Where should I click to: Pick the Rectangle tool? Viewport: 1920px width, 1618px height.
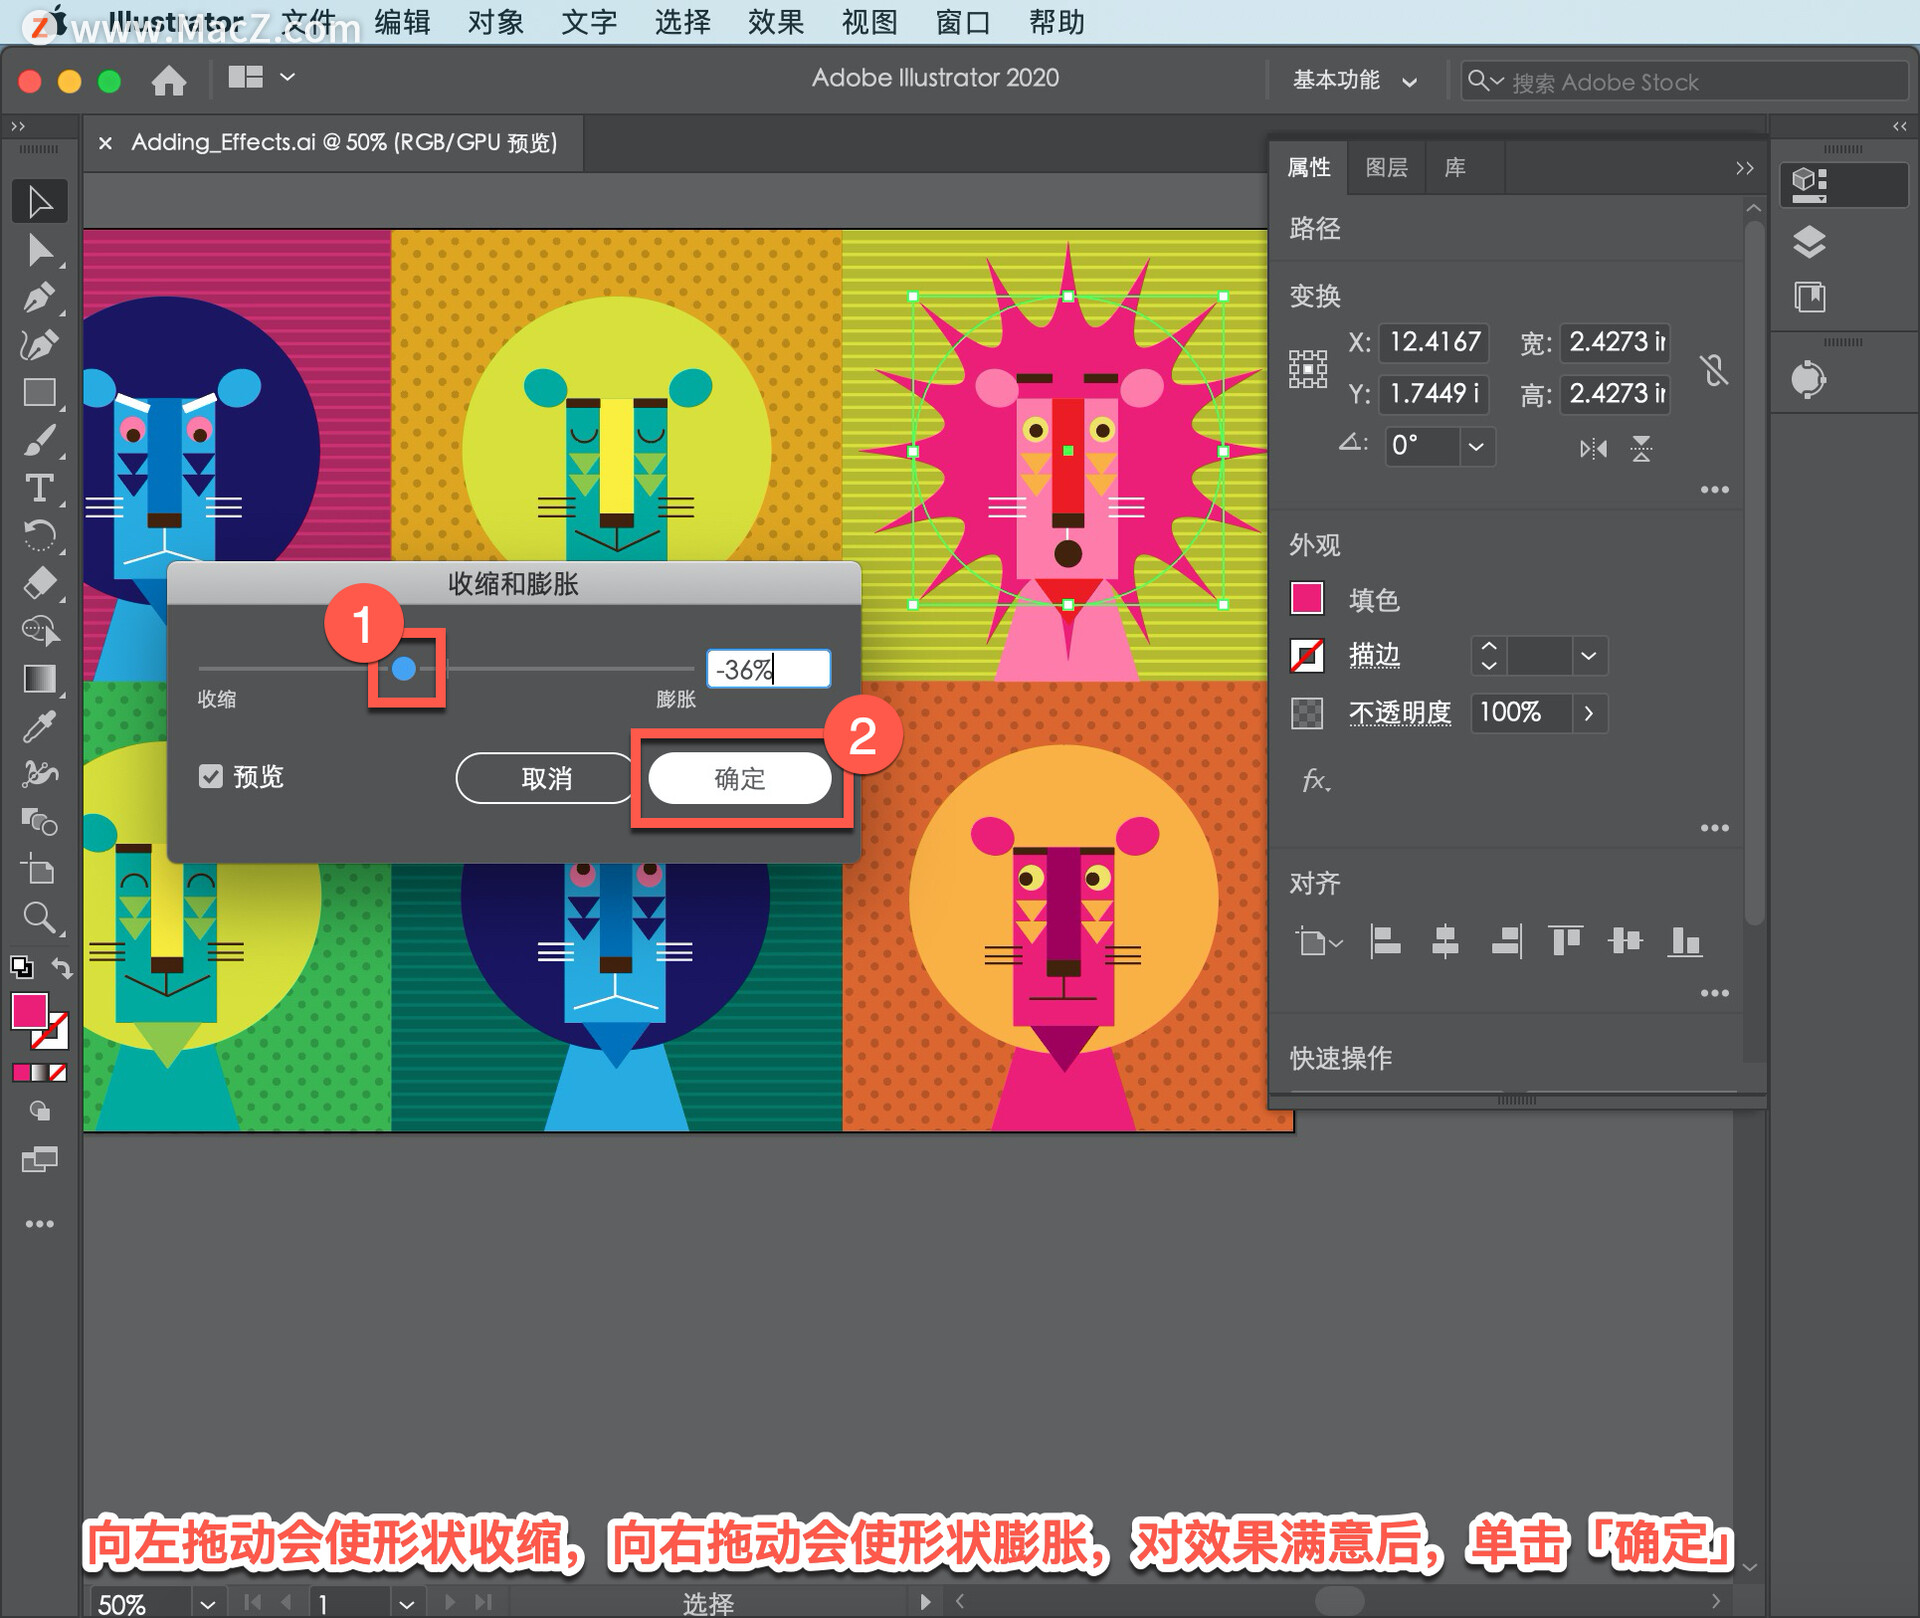click(39, 393)
